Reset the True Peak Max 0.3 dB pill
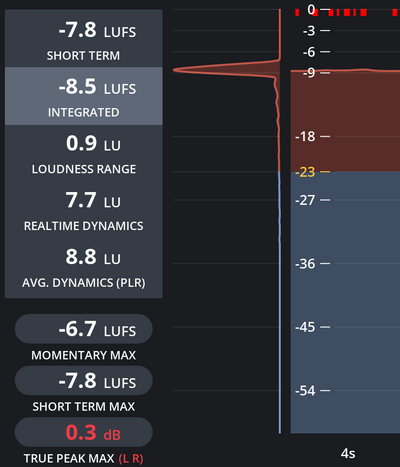 click(84, 432)
